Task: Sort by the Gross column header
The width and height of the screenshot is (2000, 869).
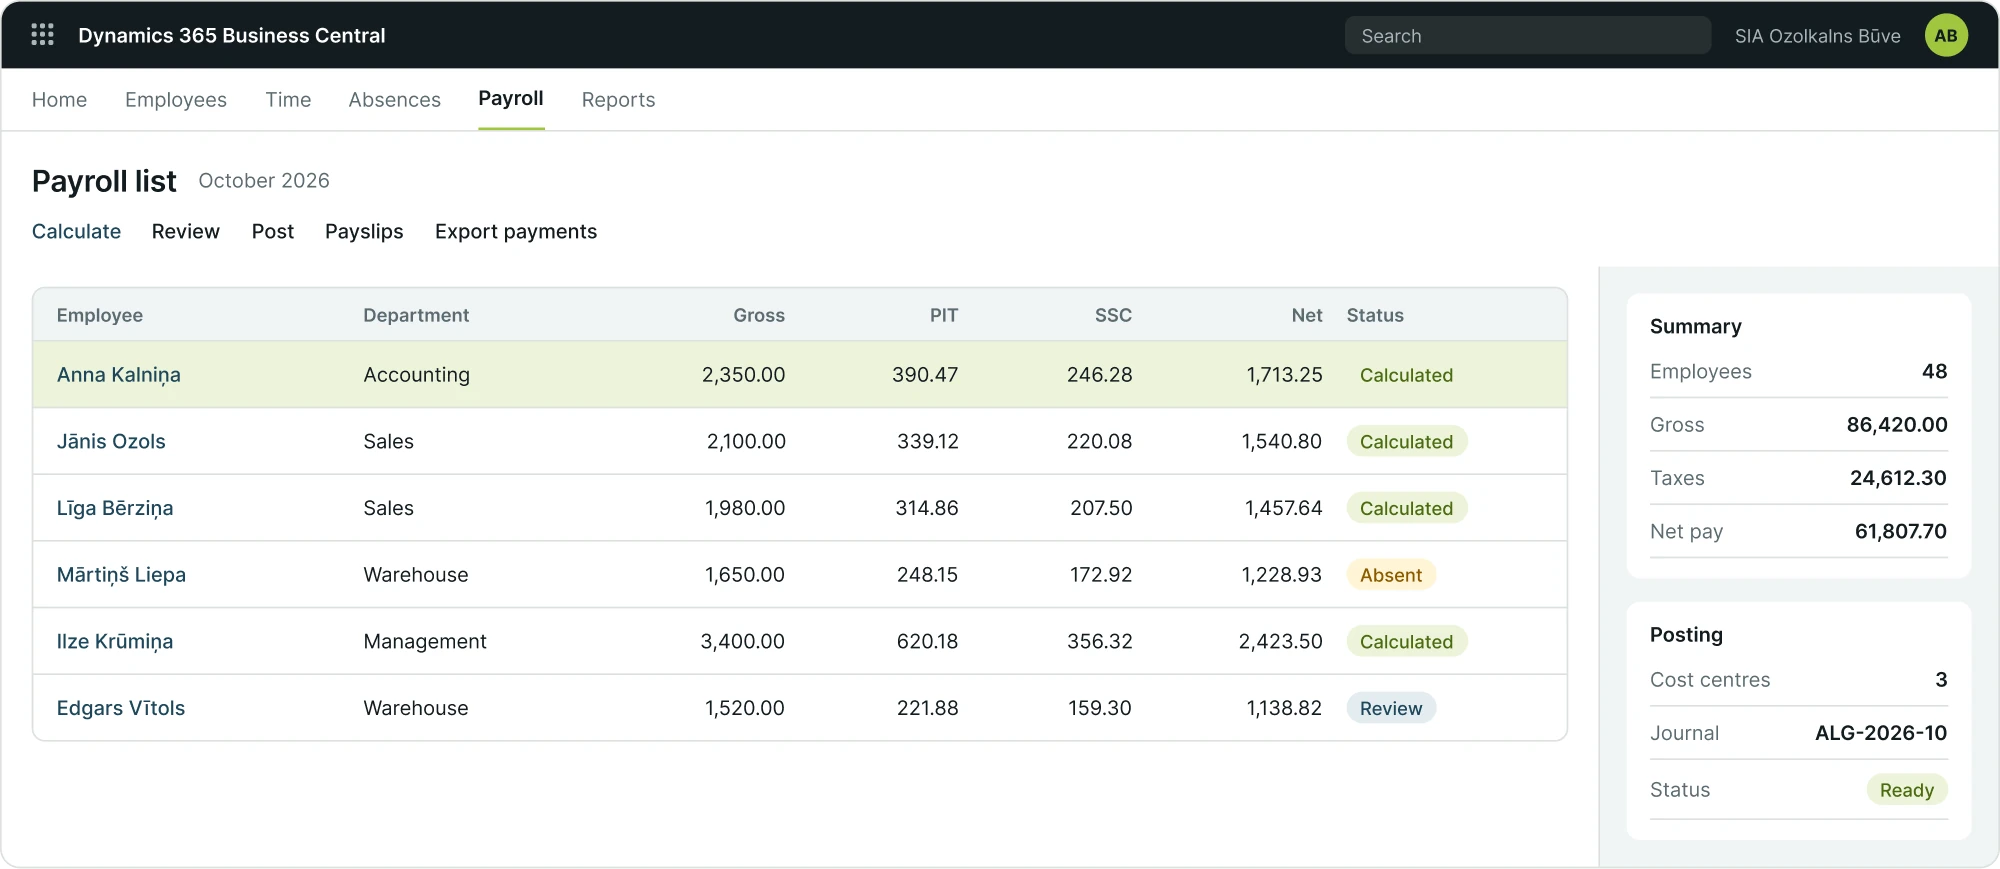Action: pyautogui.click(x=759, y=315)
